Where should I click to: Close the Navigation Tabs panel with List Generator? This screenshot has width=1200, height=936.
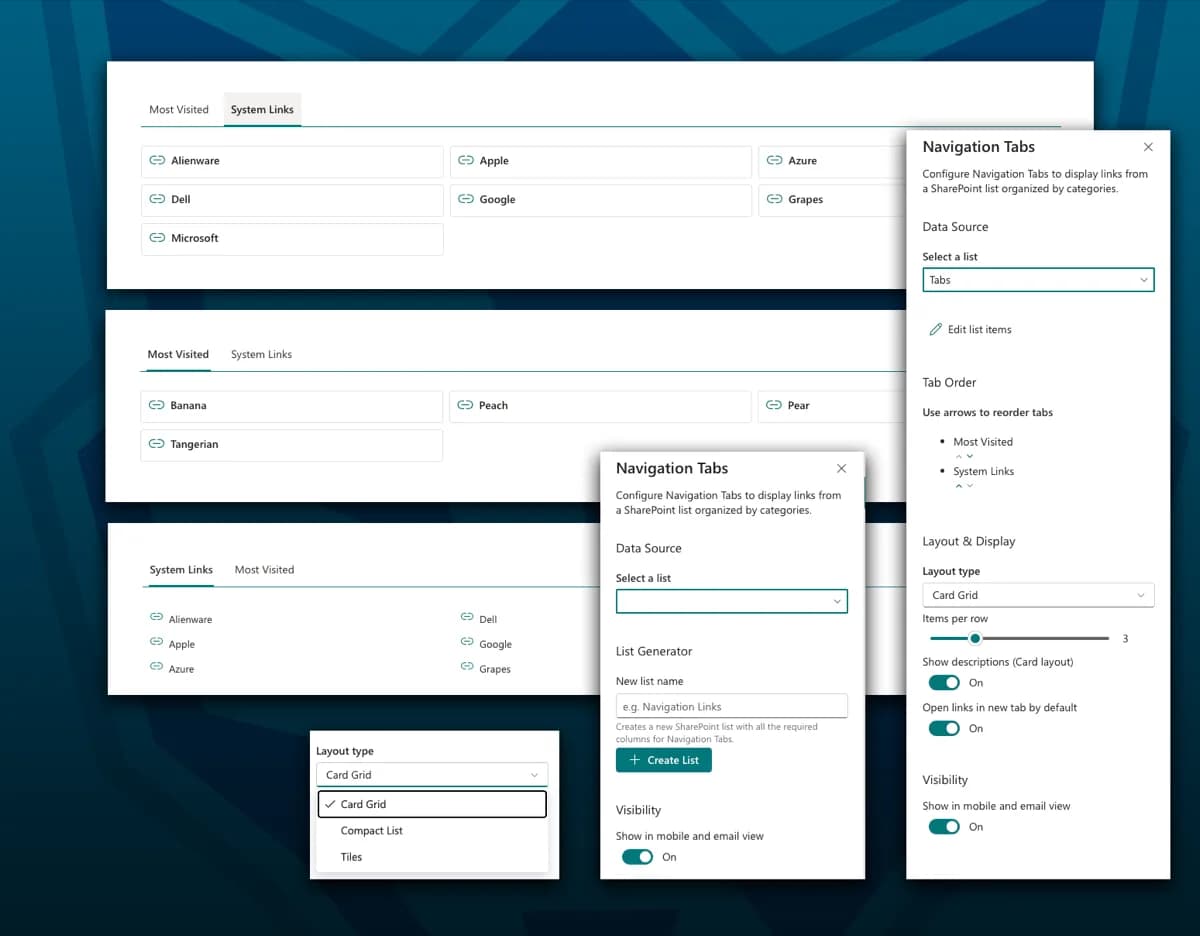(x=841, y=468)
